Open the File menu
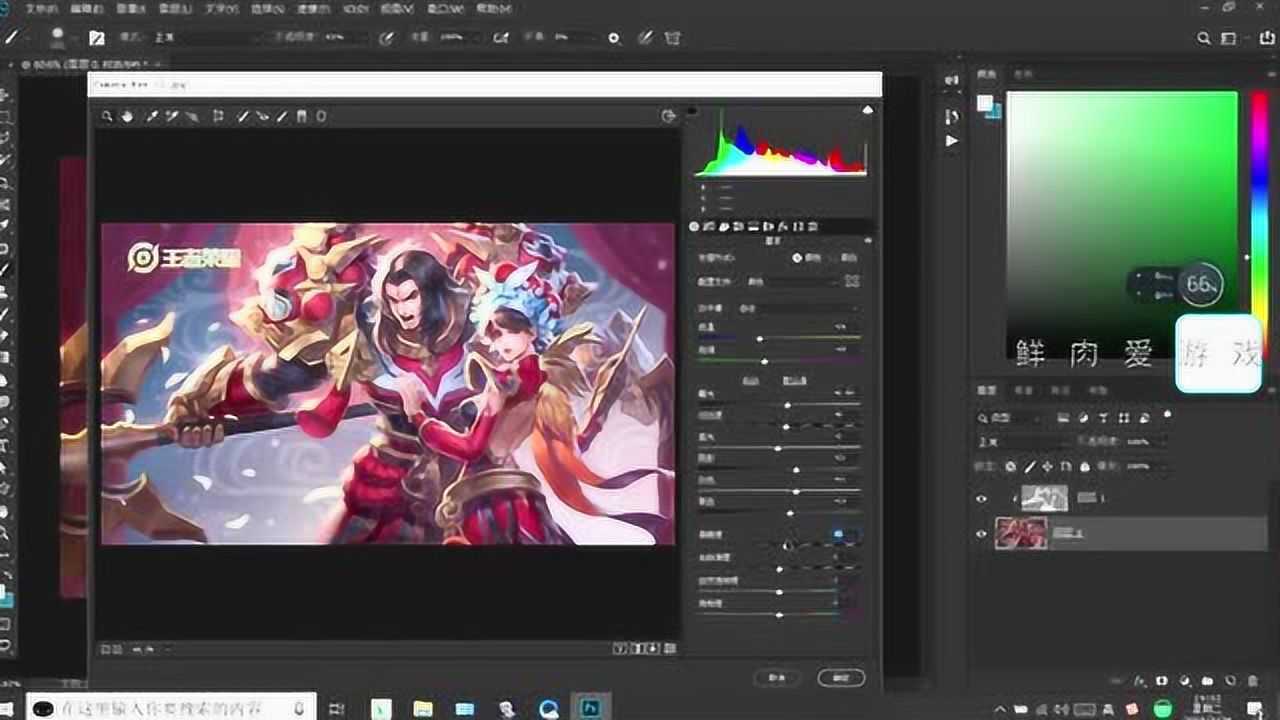This screenshot has height=720, width=1280. point(41,8)
